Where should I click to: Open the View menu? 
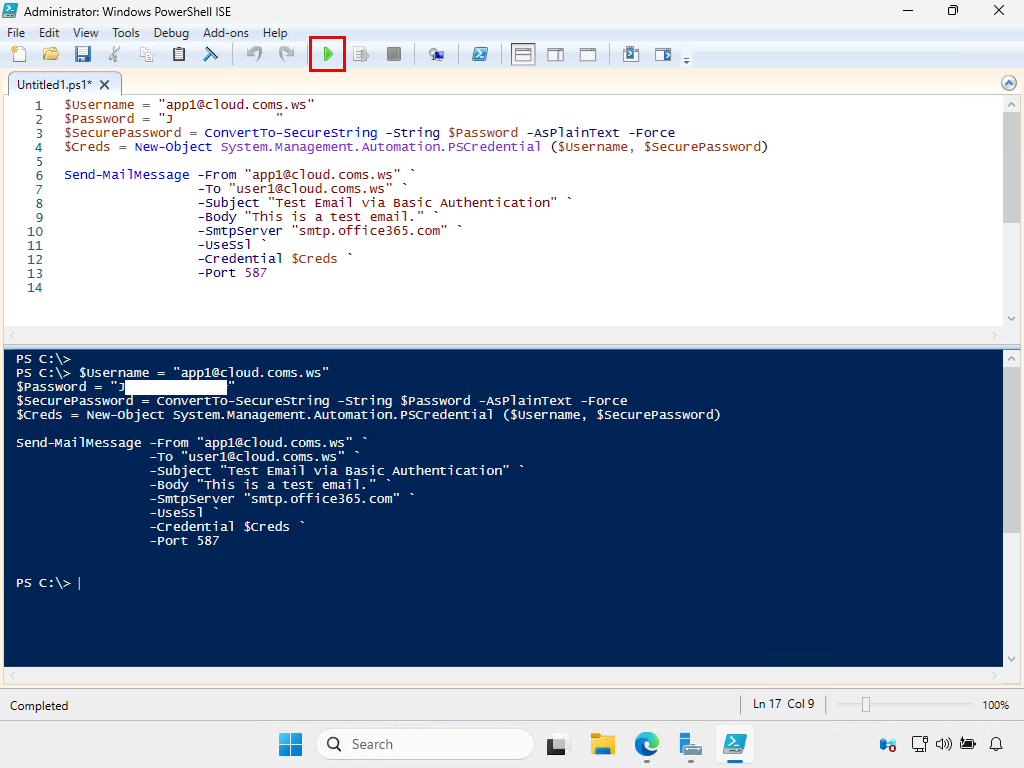86,33
